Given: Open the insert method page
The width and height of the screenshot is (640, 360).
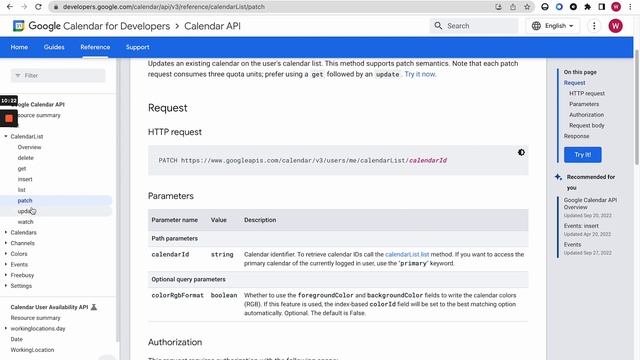Looking at the screenshot, I should pos(25,179).
